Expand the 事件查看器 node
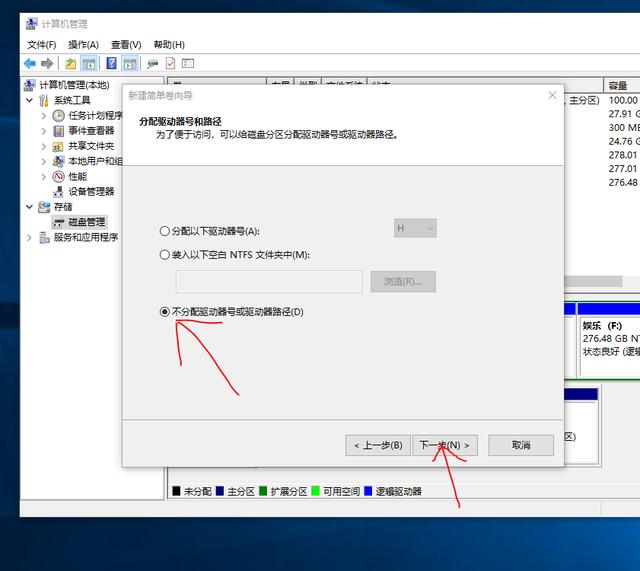Image resolution: width=640 pixels, height=571 pixels. tap(44, 131)
